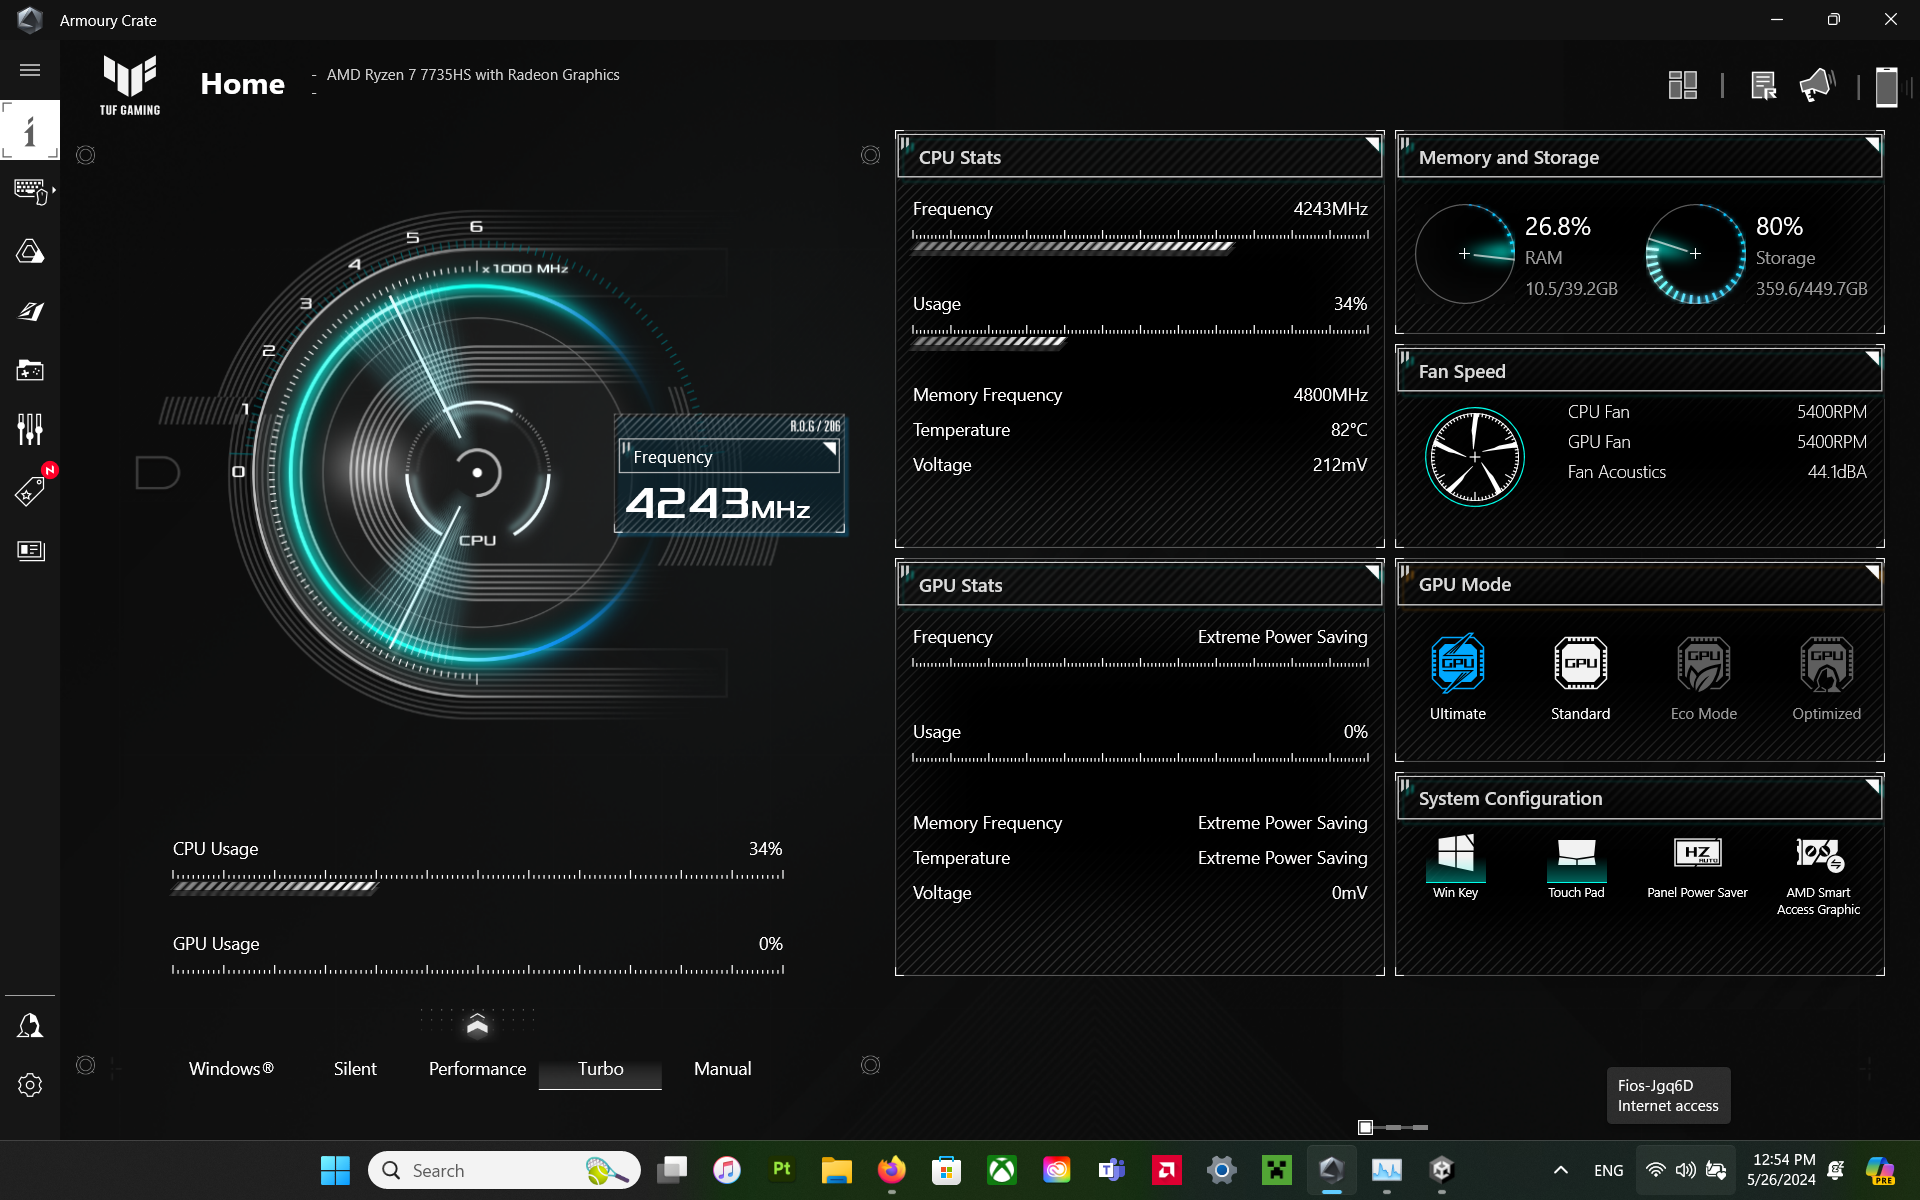Show hidden icons in the system tray
Screen dimensions: 1920x1200
pos(1559,1170)
